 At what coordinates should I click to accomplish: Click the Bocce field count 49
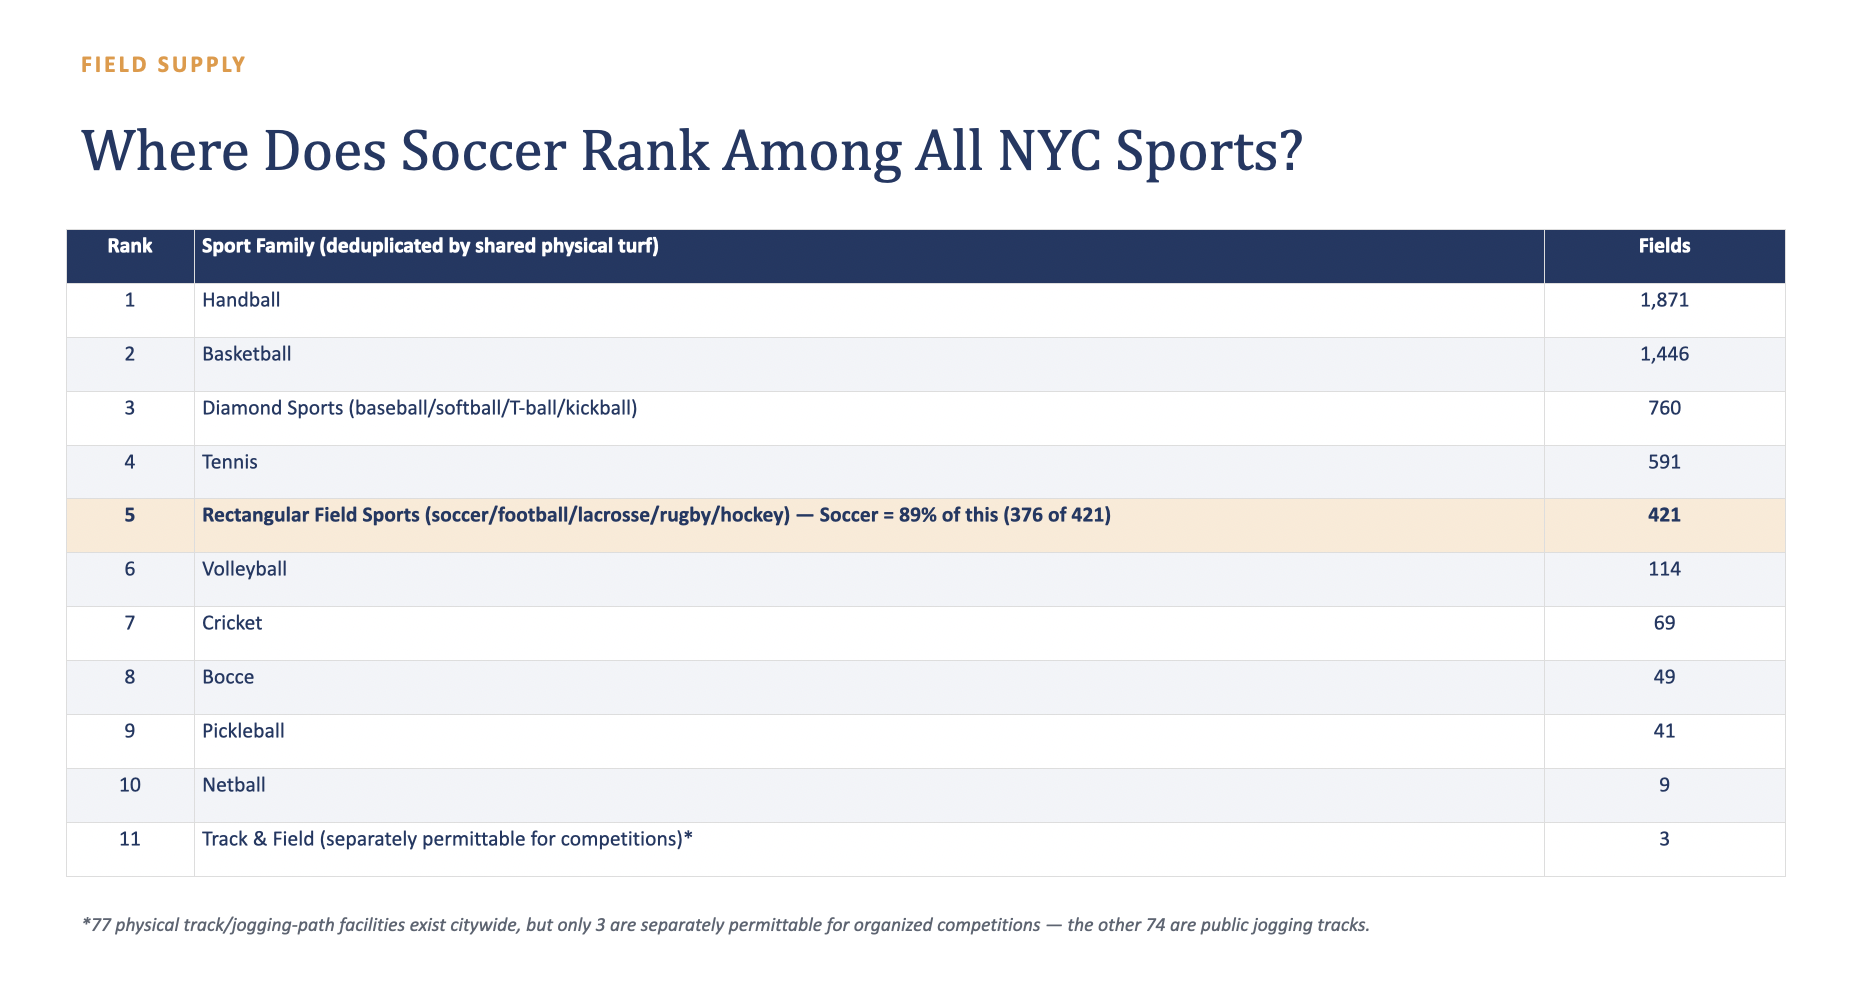click(1664, 677)
